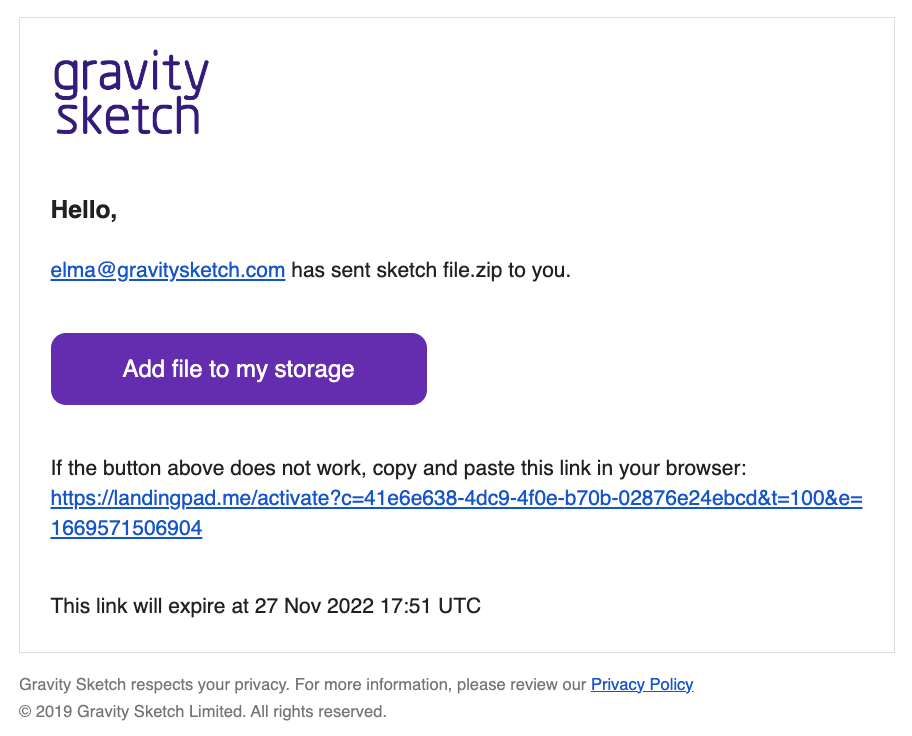Click the 1669571506904 link continuation line
This screenshot has width=912, height=736.
(126, 528)
